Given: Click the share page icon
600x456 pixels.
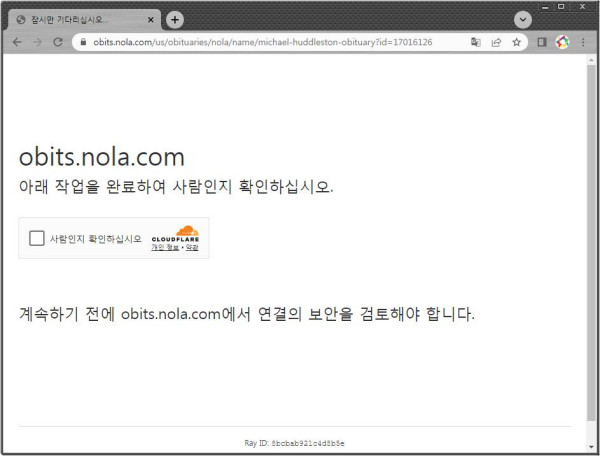Looking at the screenshot, I should tap(496, 43).
